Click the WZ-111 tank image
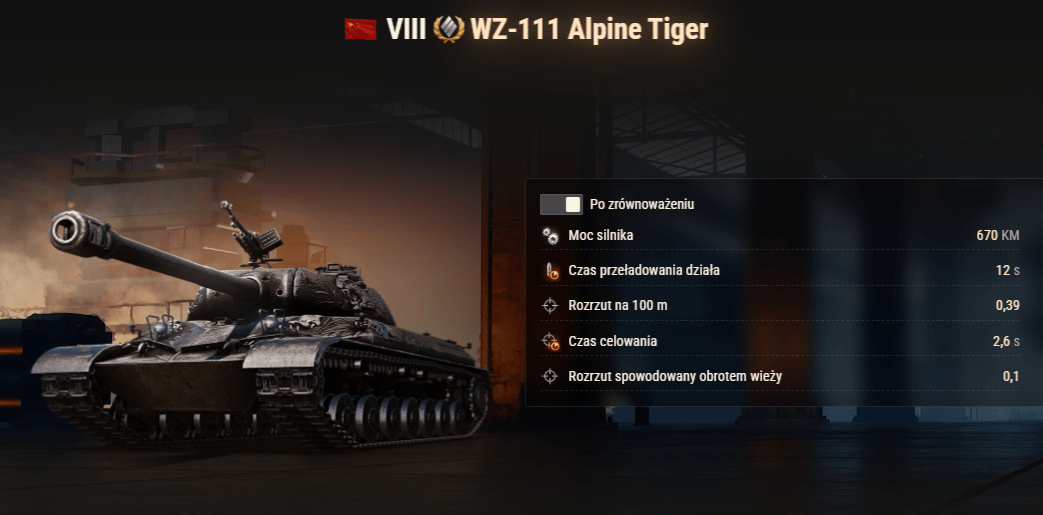This screenshot has height=515, width=1043. pos(259,326)
